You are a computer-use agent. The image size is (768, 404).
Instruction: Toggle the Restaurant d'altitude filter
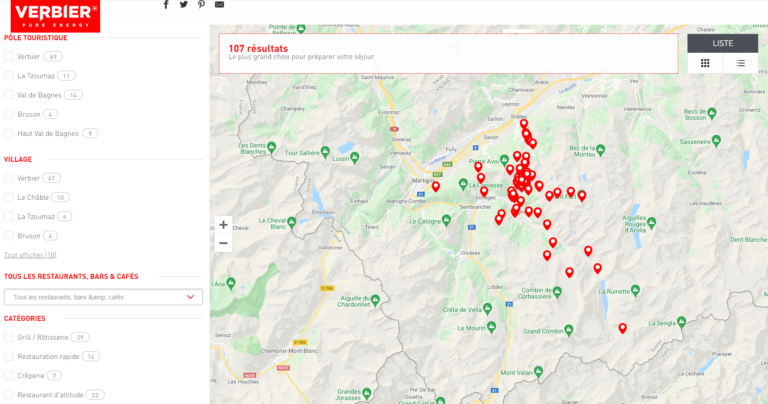point(9,395)
